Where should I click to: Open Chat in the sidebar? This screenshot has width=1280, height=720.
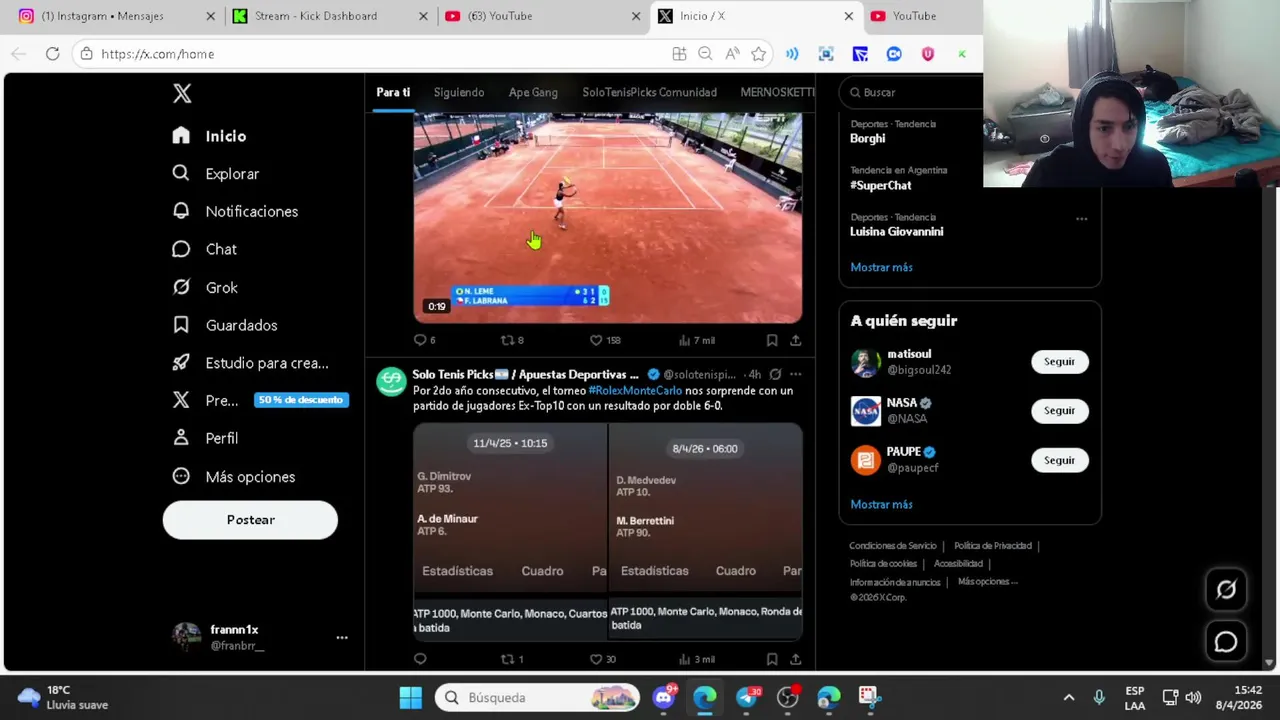[204, 249]
